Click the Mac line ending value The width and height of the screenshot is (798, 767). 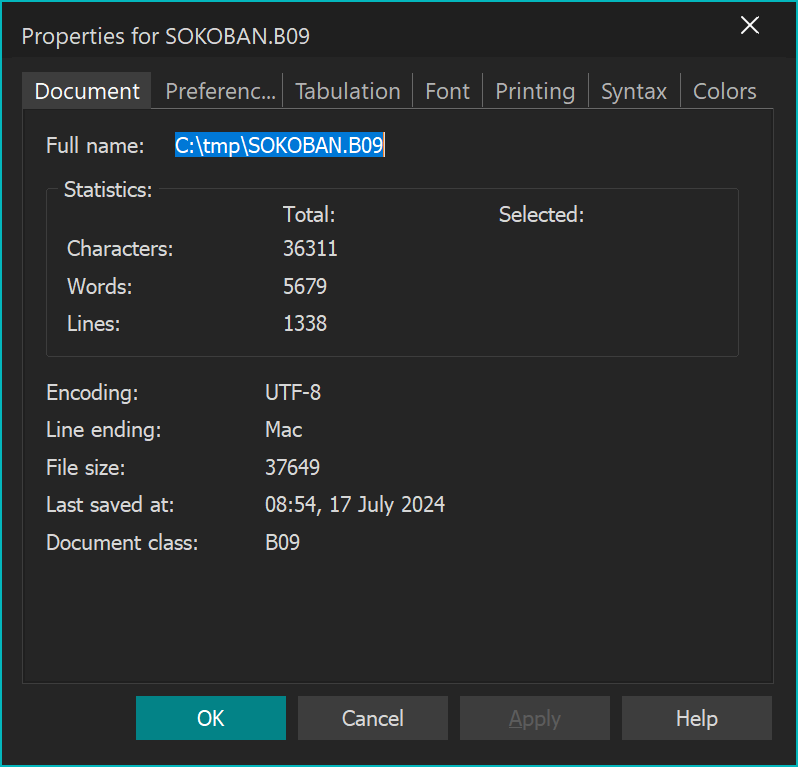click(x=283, y=430)
